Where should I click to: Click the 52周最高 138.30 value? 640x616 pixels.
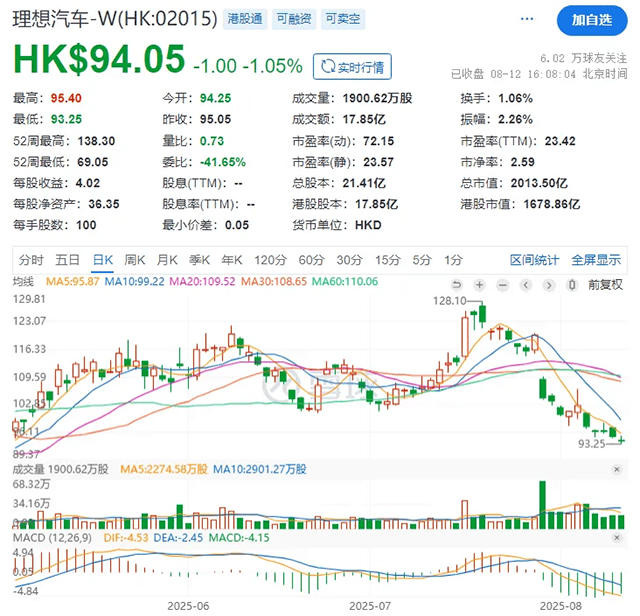[96, 141]
